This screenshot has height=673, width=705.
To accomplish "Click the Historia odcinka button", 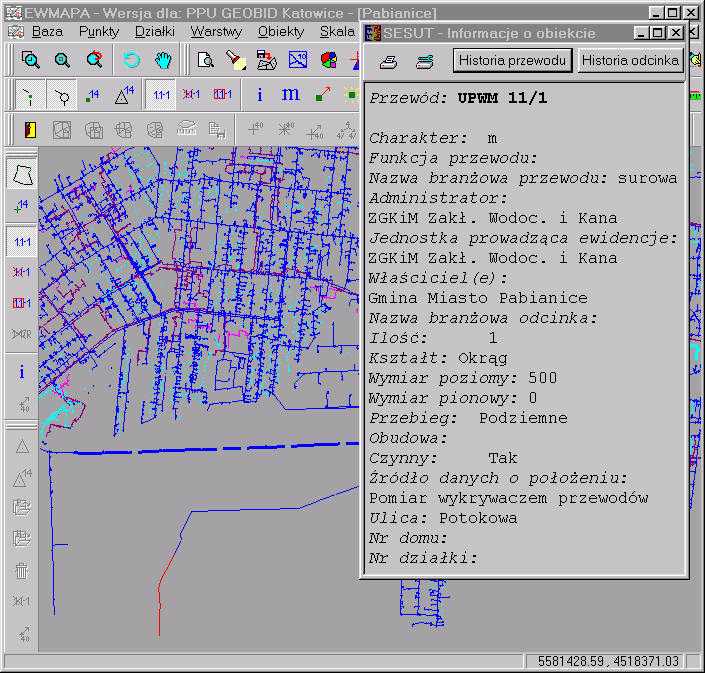I will coord(630,61).
